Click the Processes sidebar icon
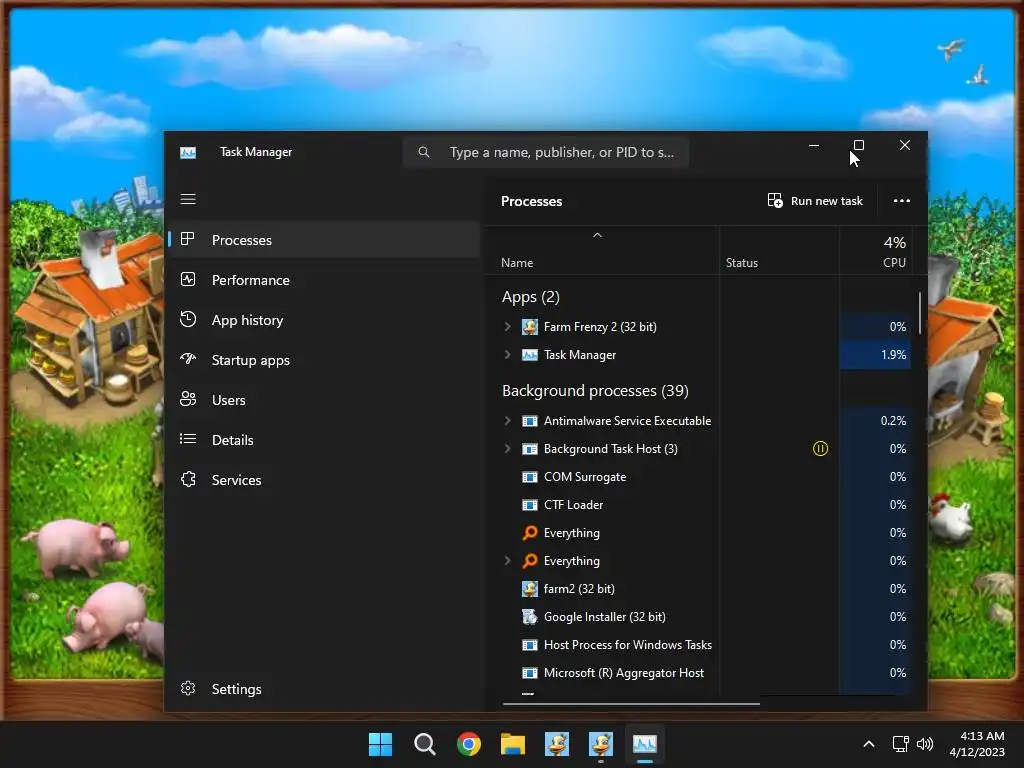Viewport: 1024px width, 768px height. pyautogui.click(x=187, y=239)
